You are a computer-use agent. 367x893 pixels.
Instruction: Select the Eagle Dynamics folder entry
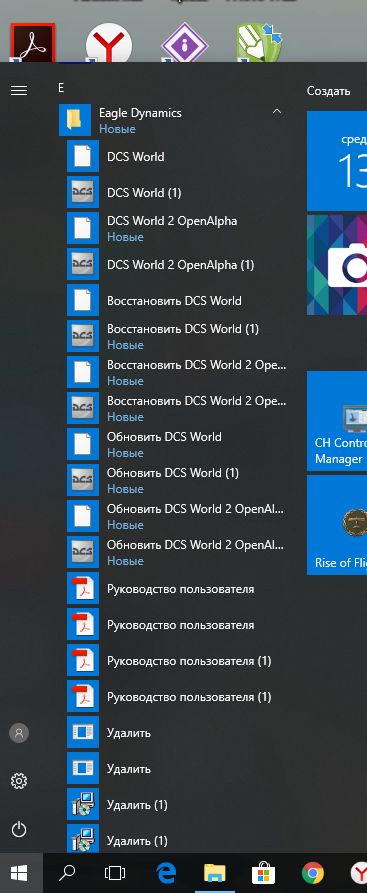click(172, 120)
